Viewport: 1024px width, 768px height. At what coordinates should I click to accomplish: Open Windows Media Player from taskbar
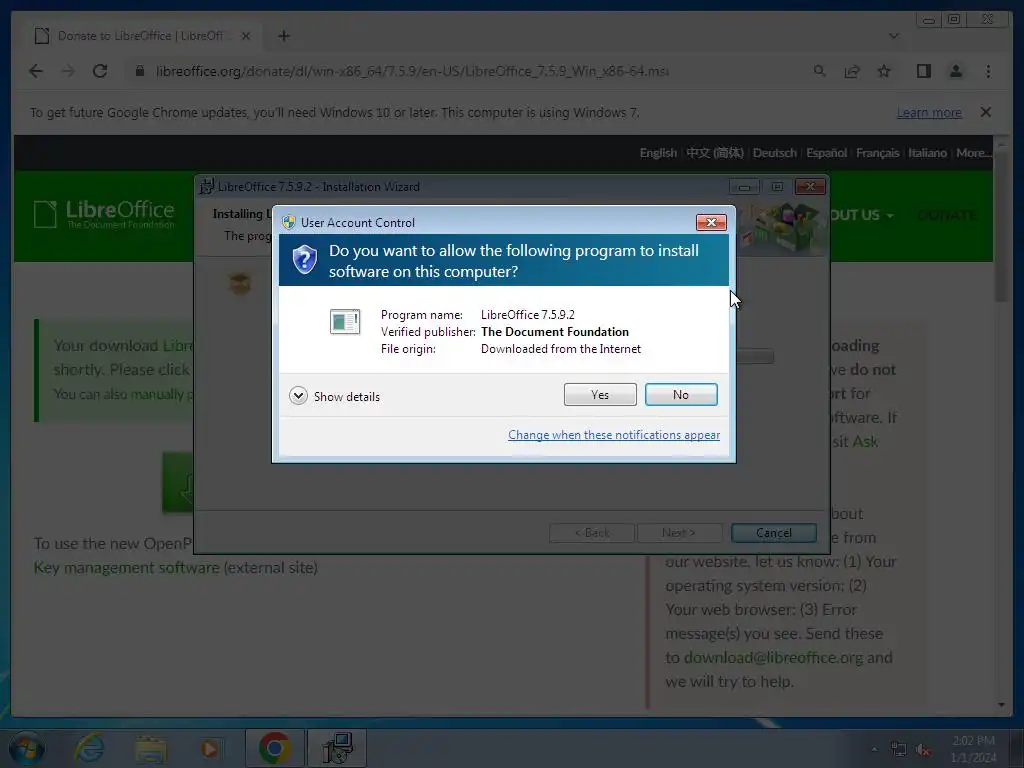(210, 748)
